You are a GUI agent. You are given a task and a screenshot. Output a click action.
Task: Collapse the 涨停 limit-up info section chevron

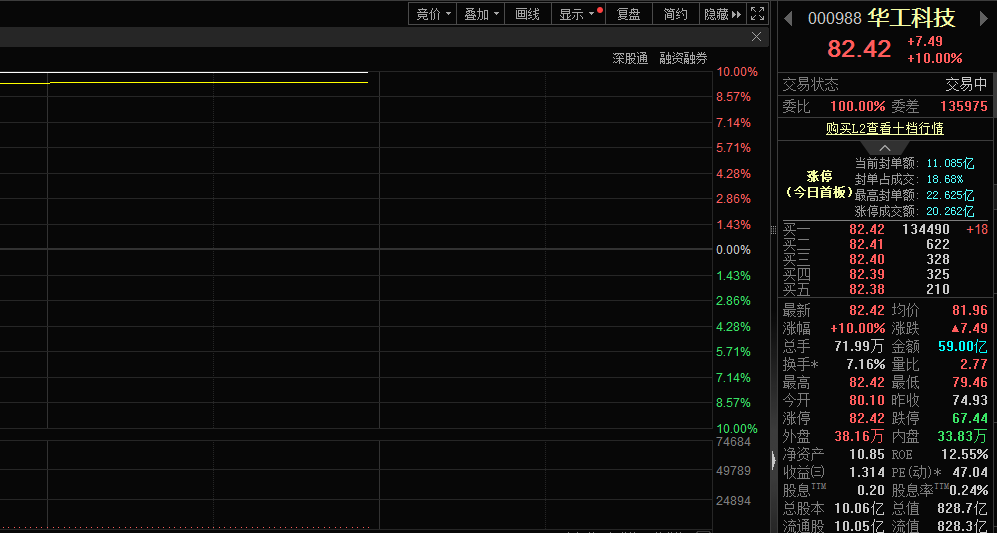pyautogui.click(x=886, y=148)
